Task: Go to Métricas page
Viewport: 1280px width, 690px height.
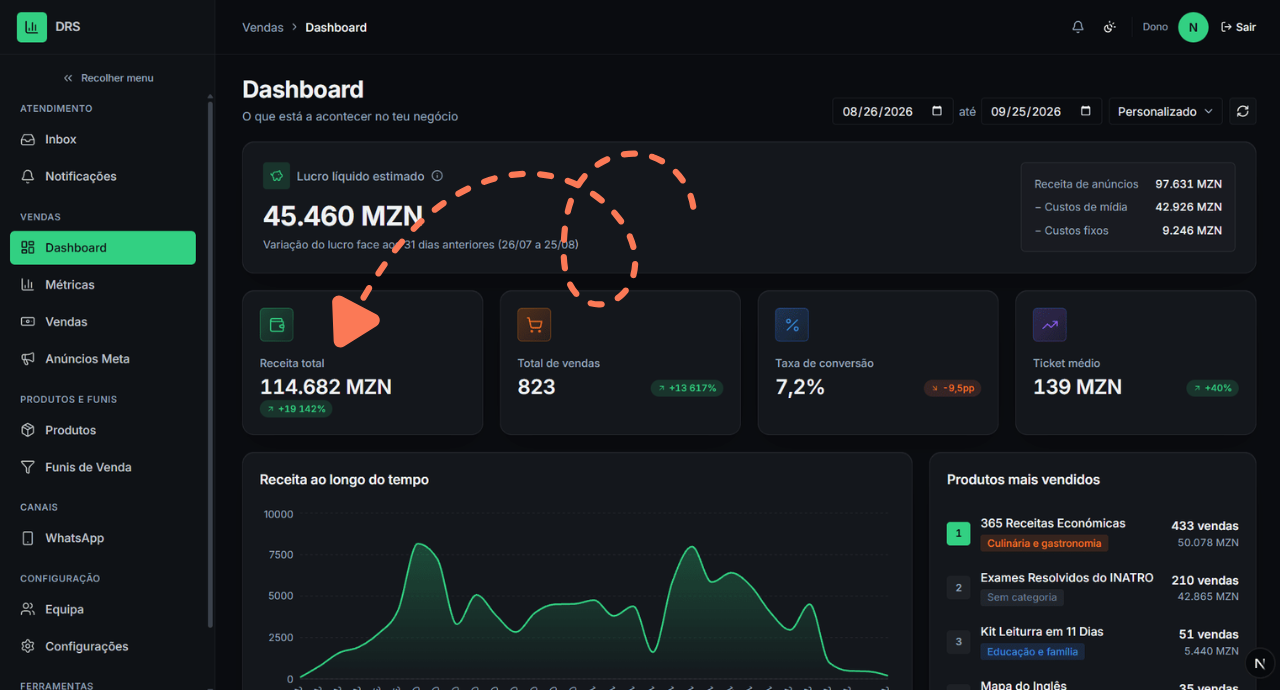Action: coord(103,285)
